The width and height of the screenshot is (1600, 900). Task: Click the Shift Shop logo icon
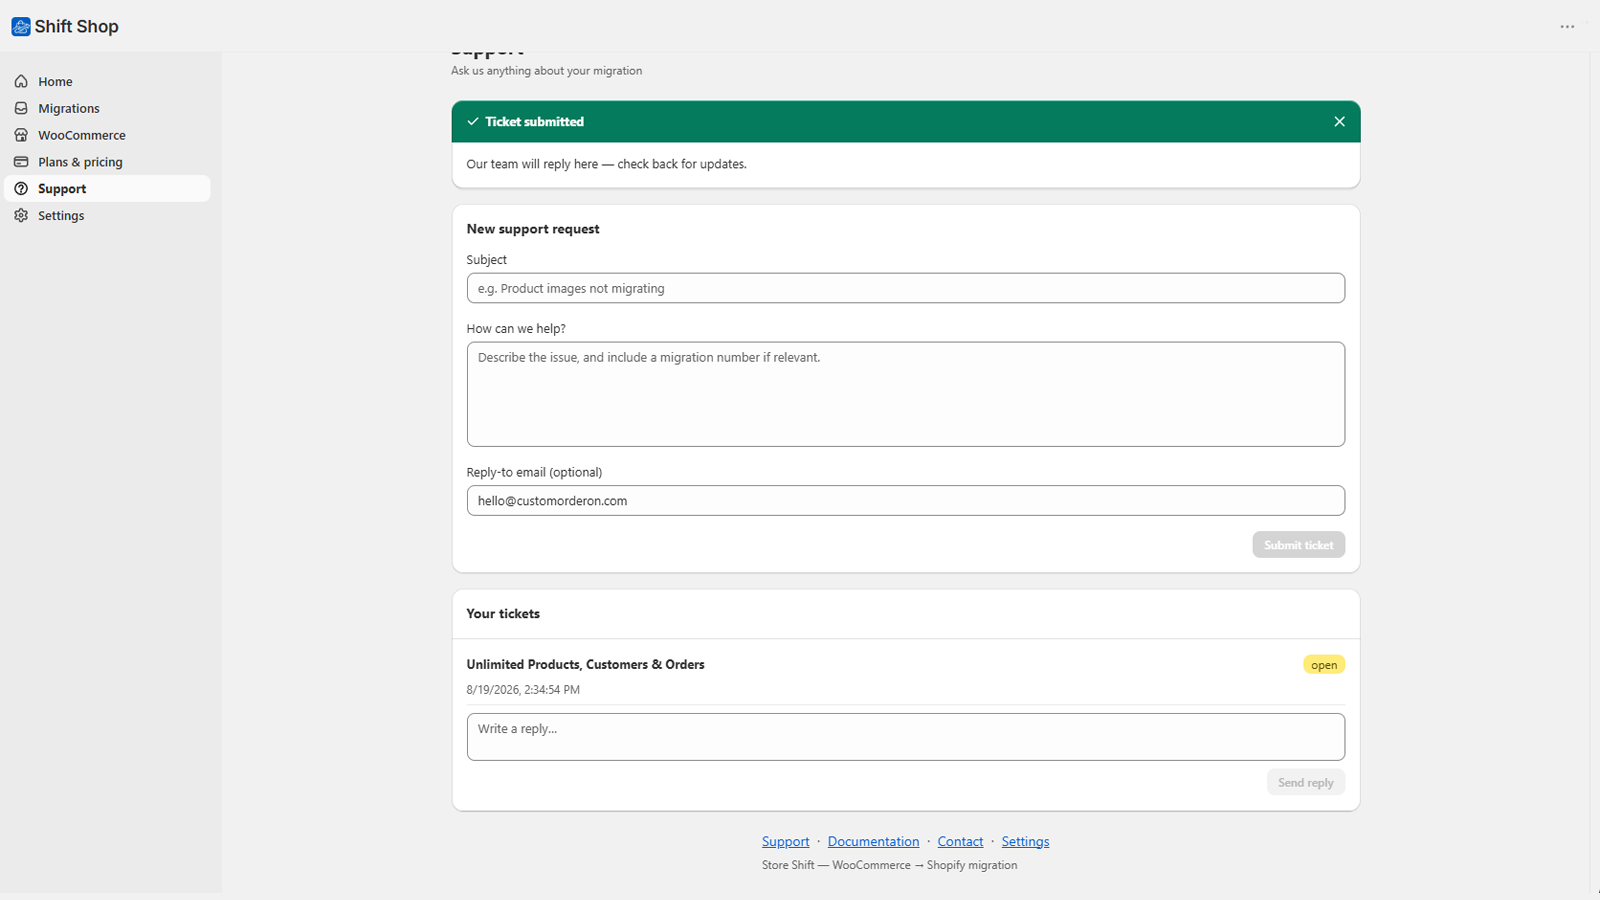[x=21, y=26]
